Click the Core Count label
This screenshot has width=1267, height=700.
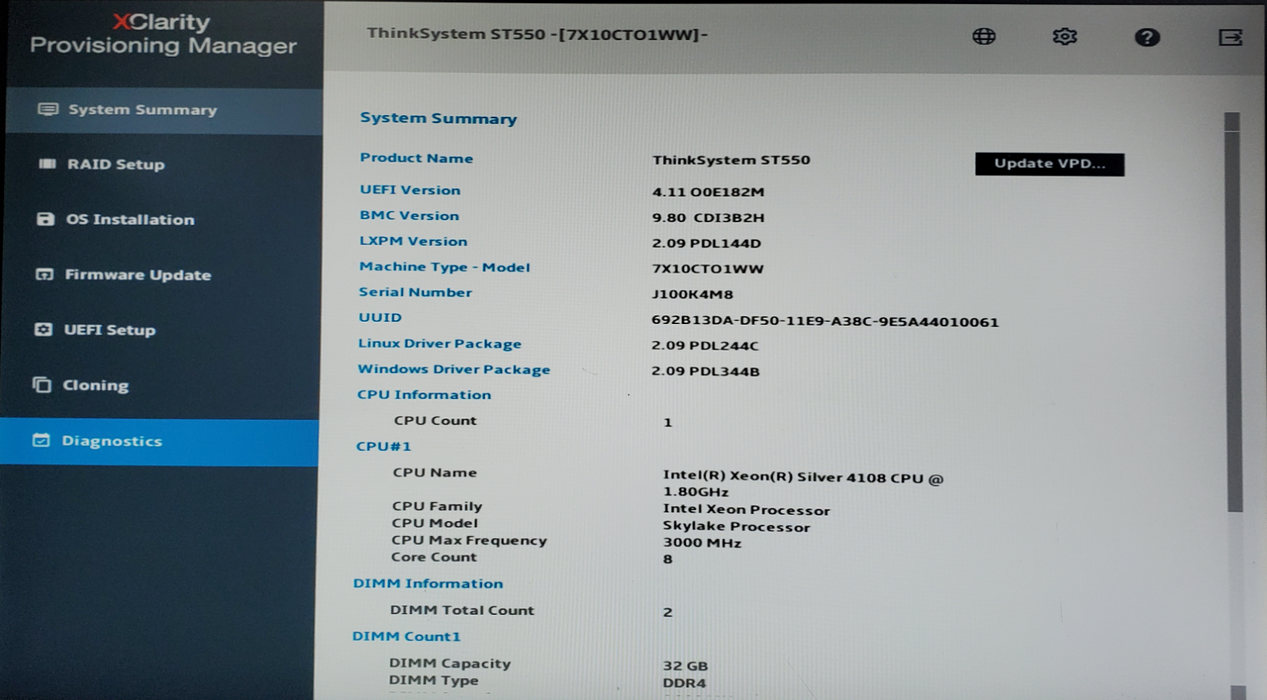tap(434, 557)
